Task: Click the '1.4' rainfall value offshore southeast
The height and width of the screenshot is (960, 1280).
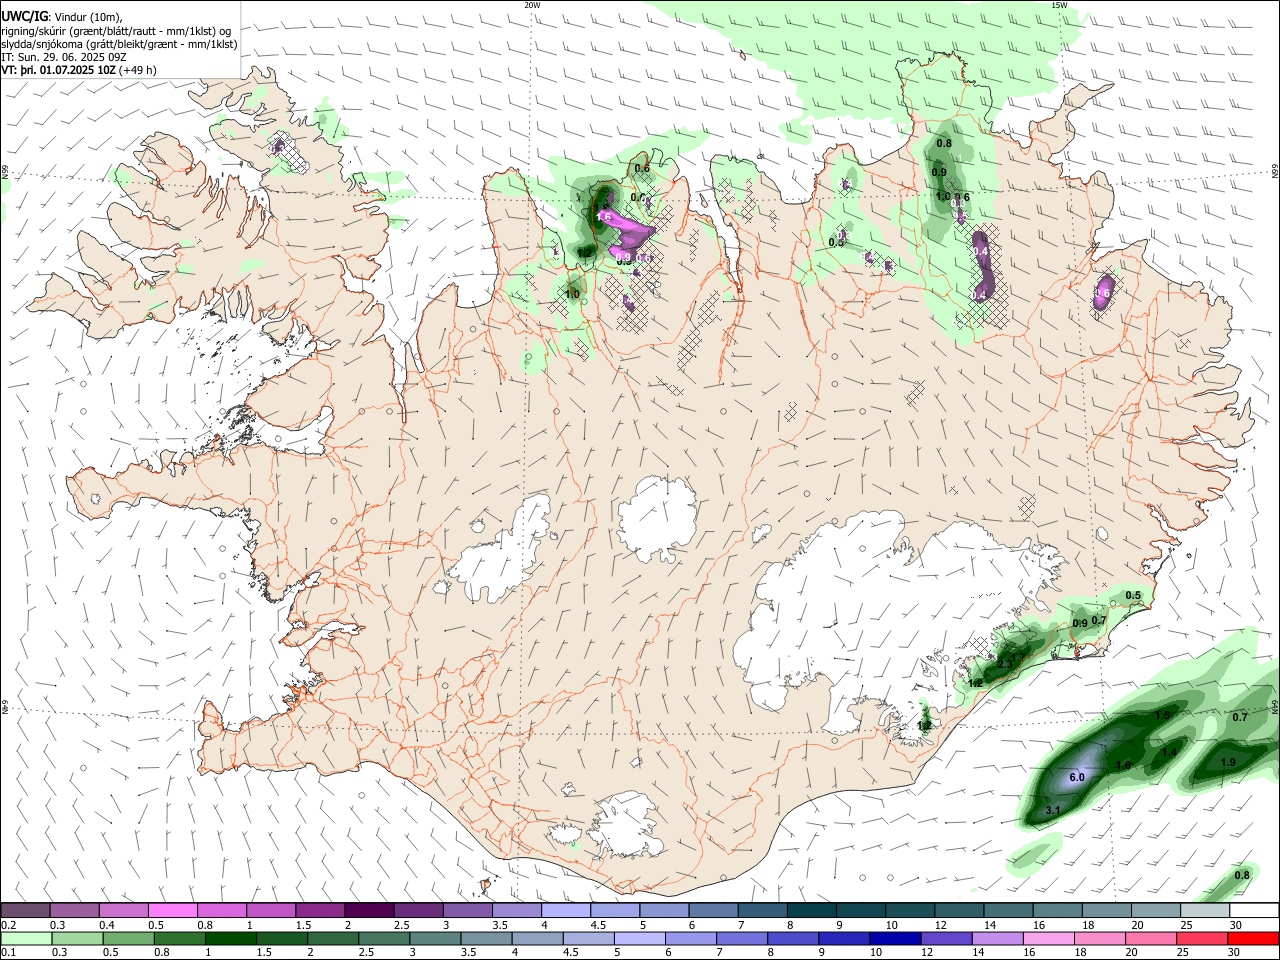Action: (x=1169, y=751)
